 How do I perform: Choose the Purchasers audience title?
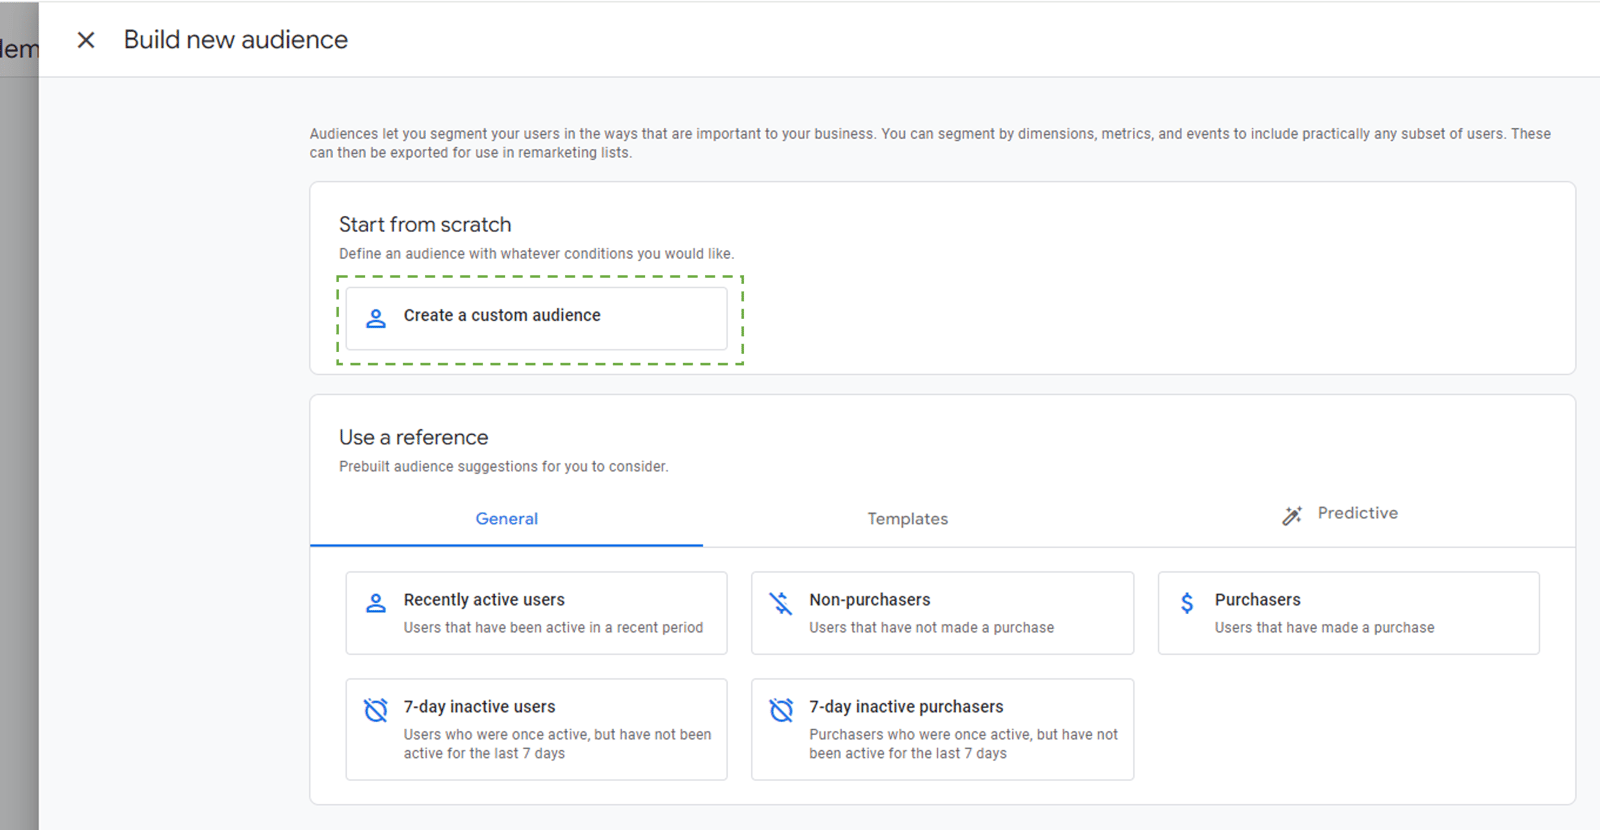[x=1257, y=600]
